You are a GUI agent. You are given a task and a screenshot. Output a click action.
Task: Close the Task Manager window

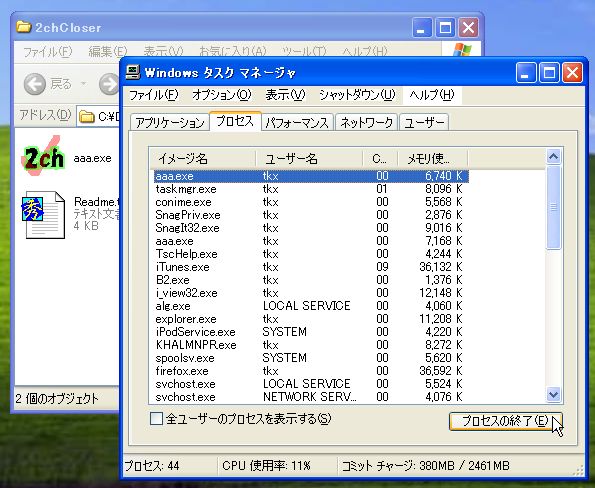pyautogui.click(x=573, y=72)
